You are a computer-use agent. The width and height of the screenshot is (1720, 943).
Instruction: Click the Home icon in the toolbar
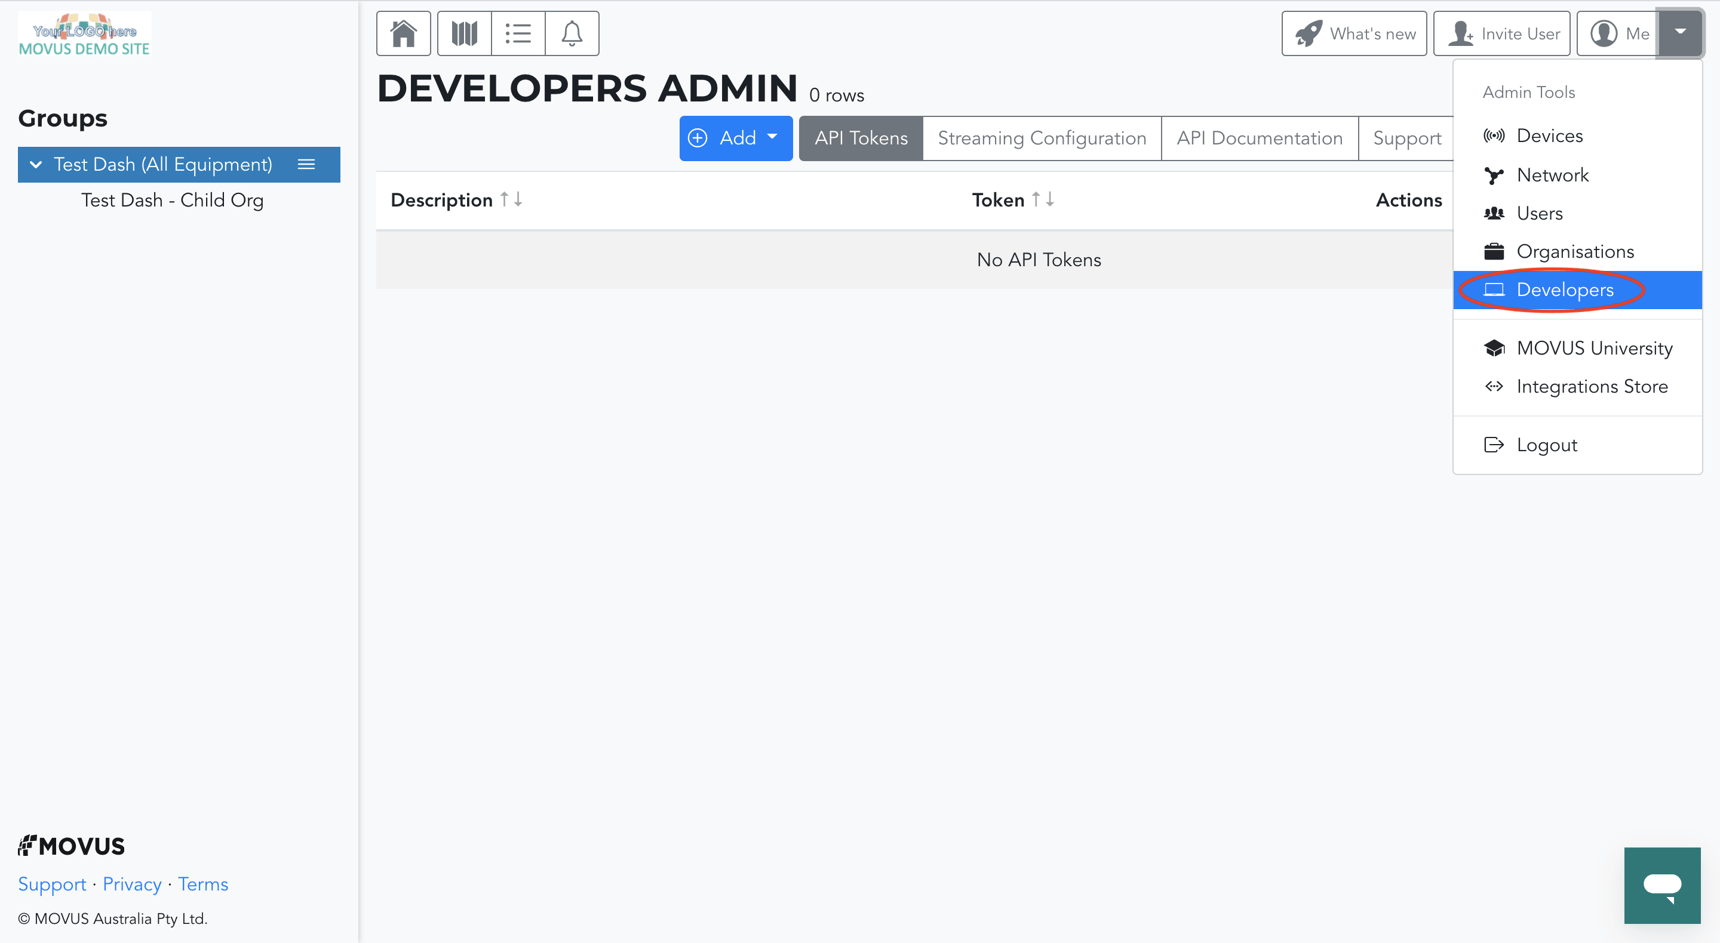point(403,33)
